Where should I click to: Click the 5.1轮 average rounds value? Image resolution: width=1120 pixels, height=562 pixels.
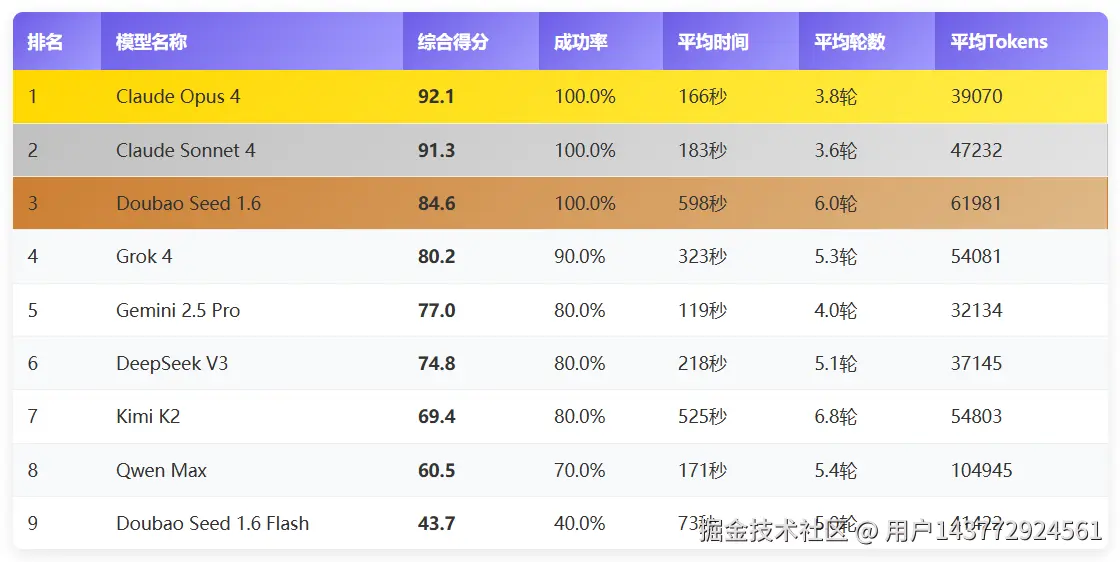pos(836,363)
